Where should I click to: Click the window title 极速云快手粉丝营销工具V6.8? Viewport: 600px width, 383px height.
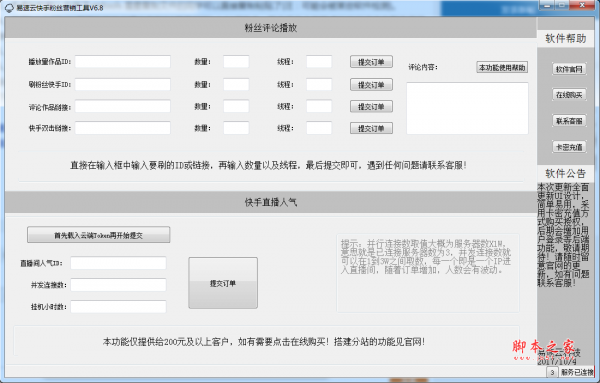(60, 8)
